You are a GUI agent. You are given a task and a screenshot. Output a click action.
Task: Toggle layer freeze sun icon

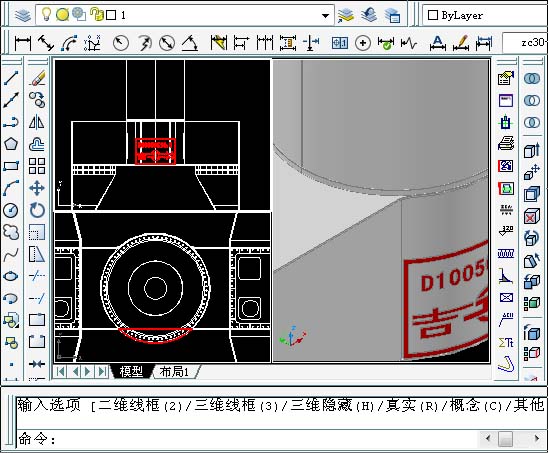click(62, 15)
